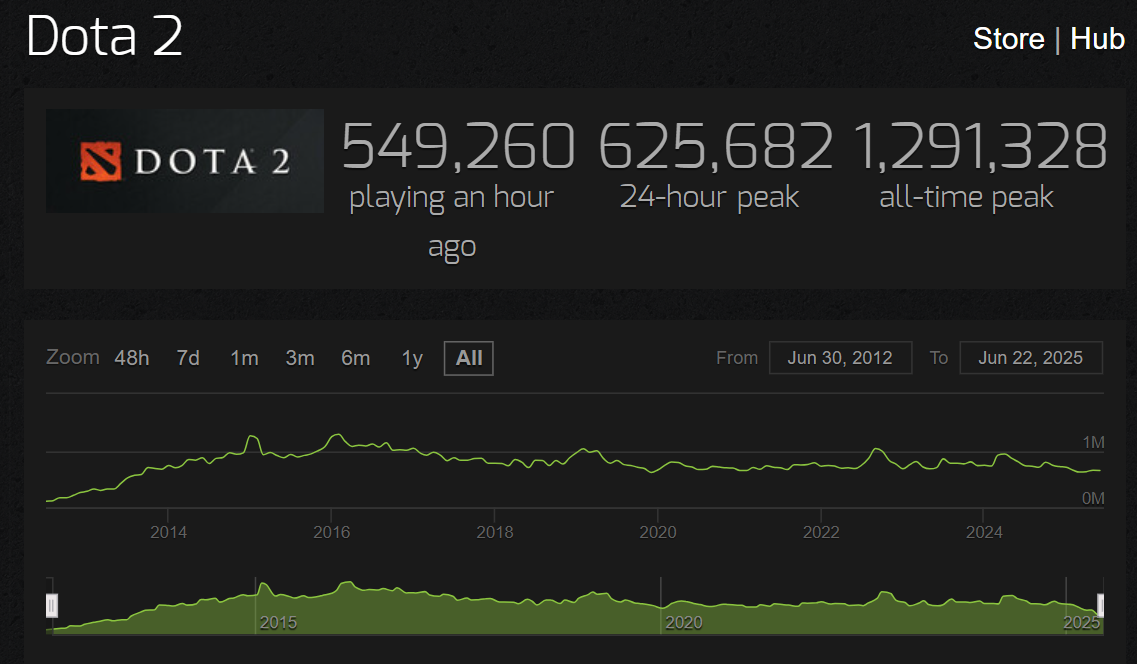Click the 625,682 24-hour peak value
1137x664 pixels.
(716, 146)
